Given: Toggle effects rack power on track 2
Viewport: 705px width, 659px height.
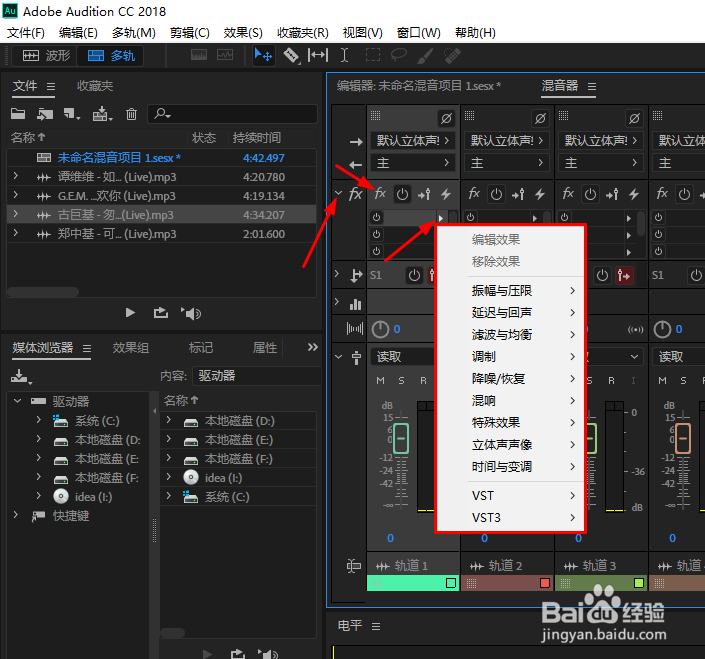Looking at the screenshot, I should (496, 194).
